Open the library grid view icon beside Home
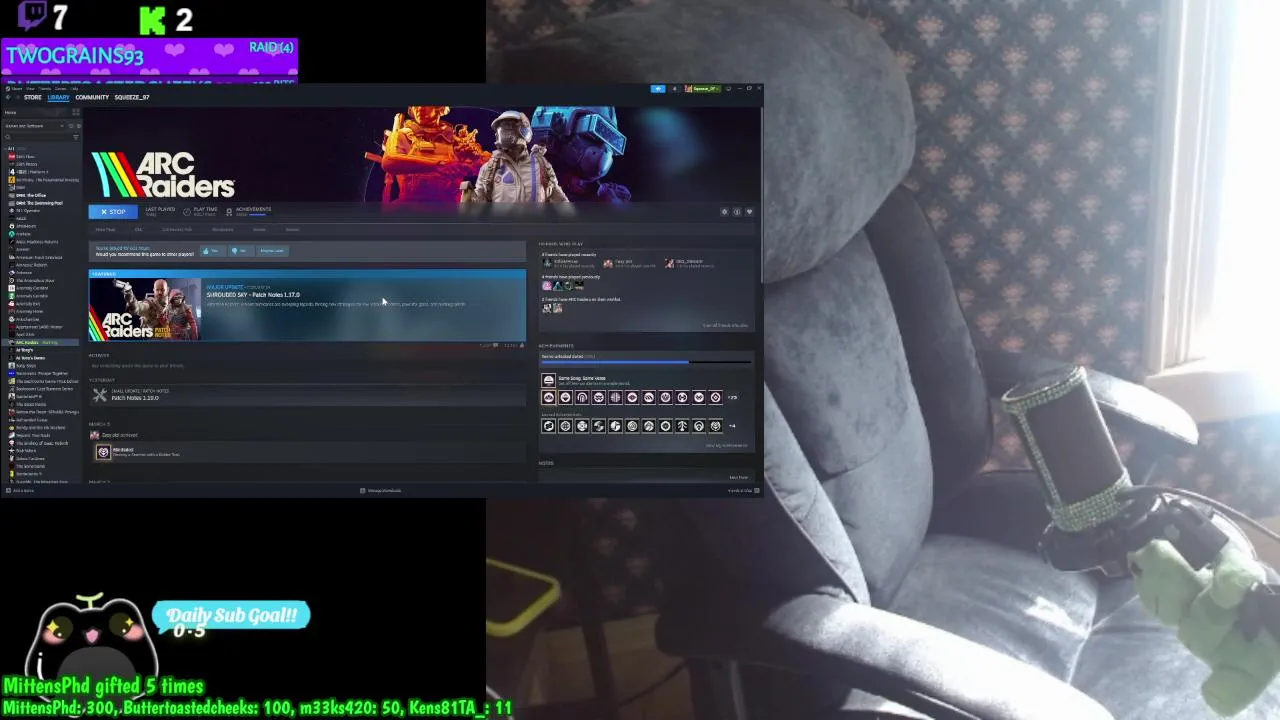The height and width of the screenshot is (720, 1280). pos(76,112)
